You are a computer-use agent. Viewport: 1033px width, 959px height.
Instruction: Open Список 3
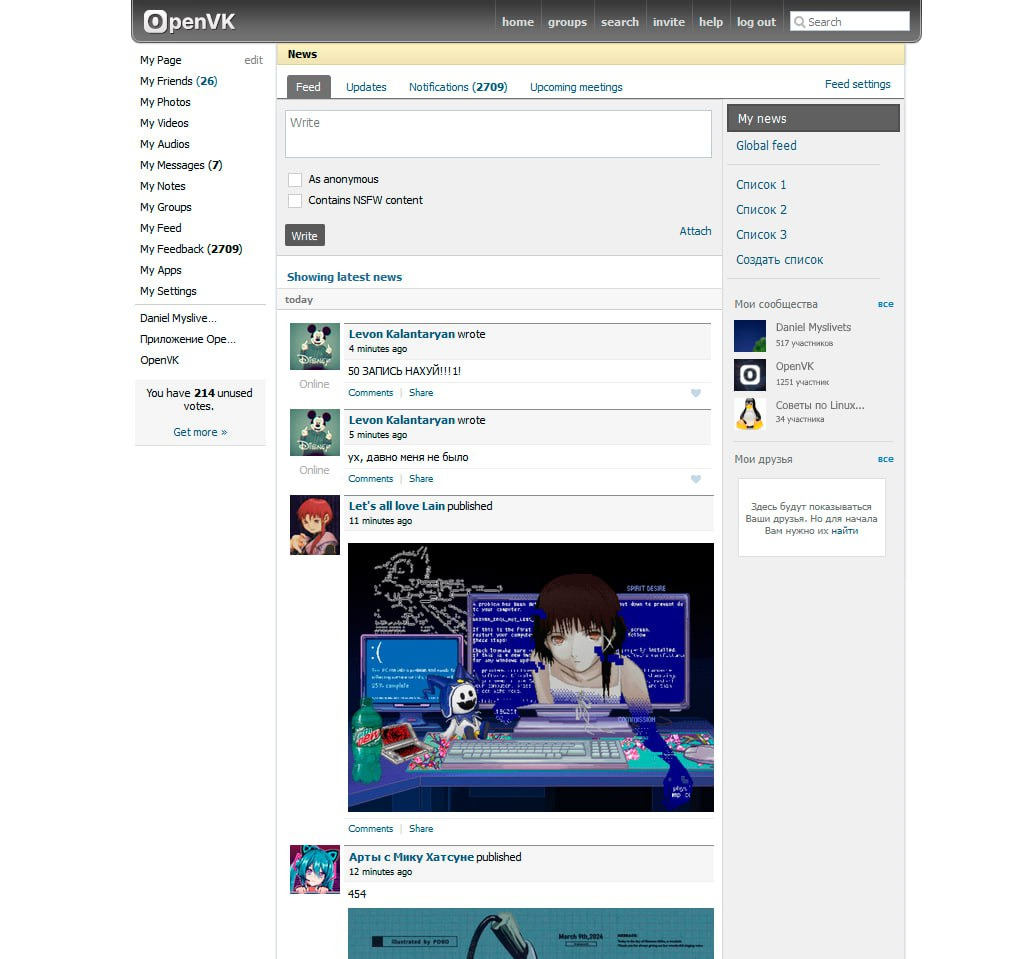(762, 235)
